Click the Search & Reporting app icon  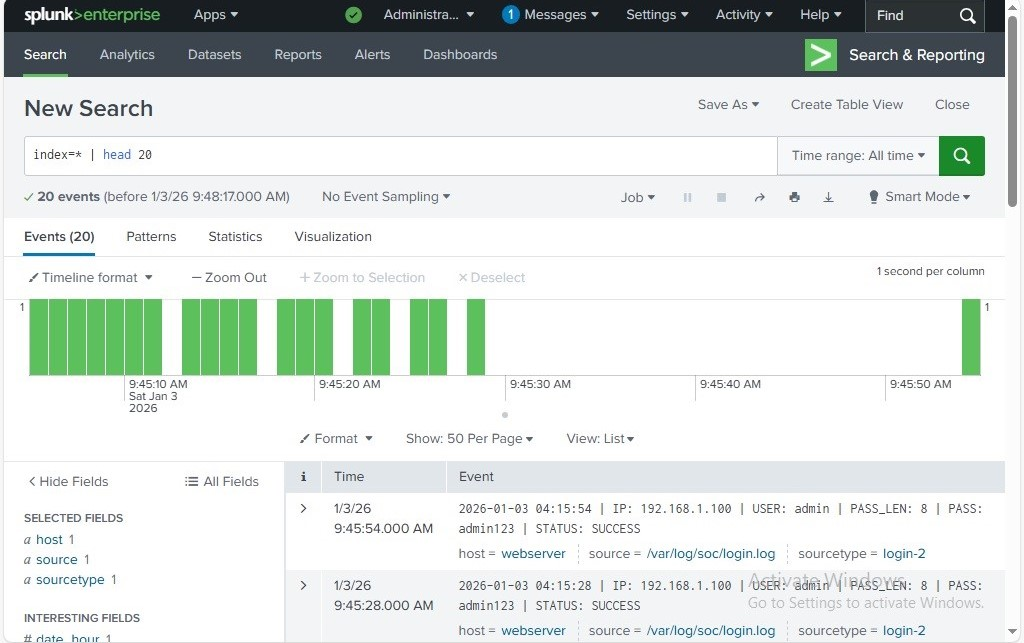(x=820, y=55)
